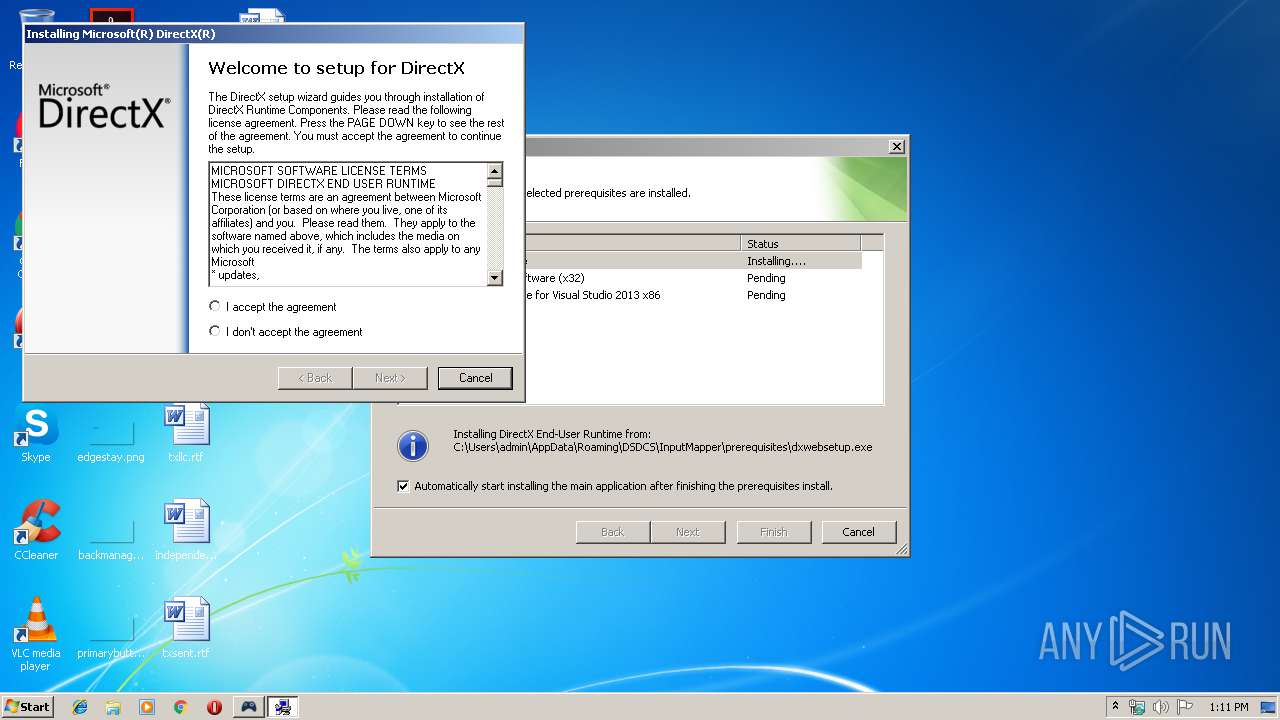Click Cancel in the DirectX setup dialog
This screenshot has width=1280, height=720.
tap(475, 378)
